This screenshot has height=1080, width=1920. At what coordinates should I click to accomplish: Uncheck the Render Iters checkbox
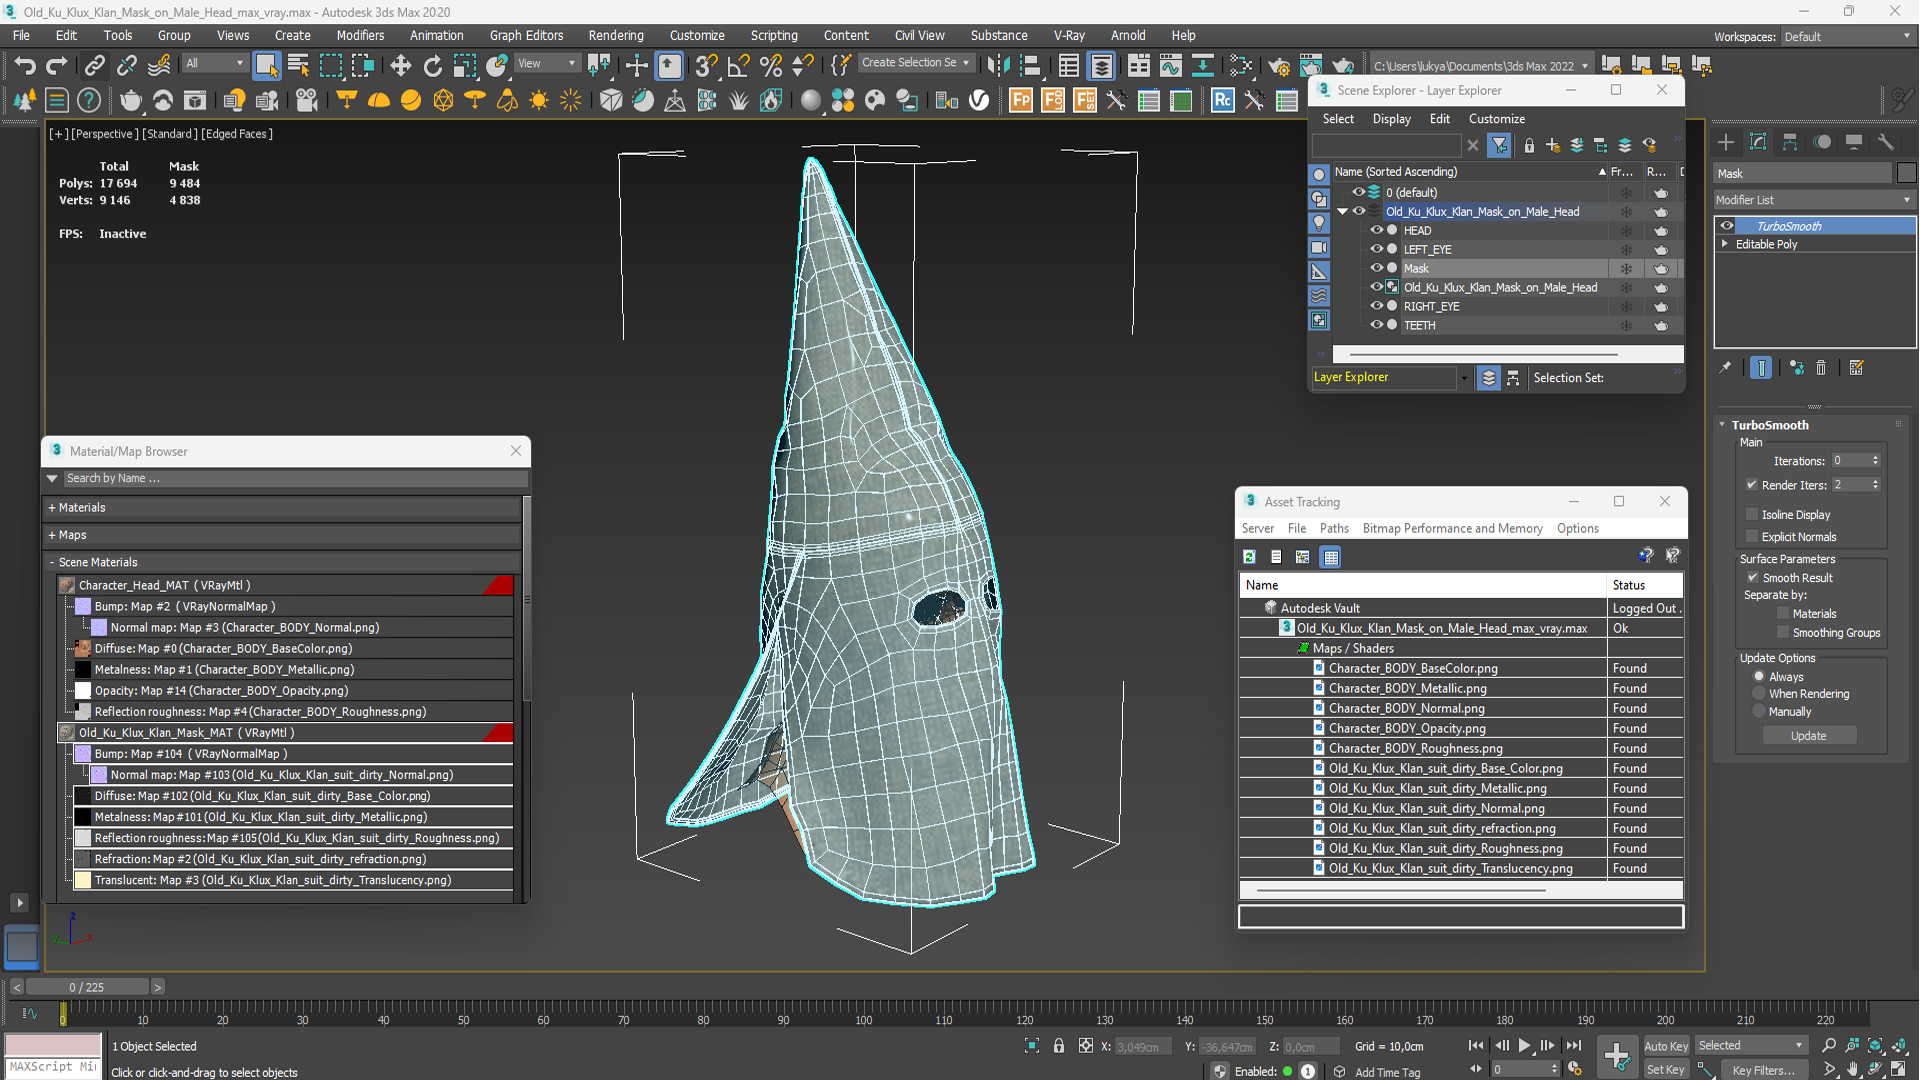pos(1751,485)
